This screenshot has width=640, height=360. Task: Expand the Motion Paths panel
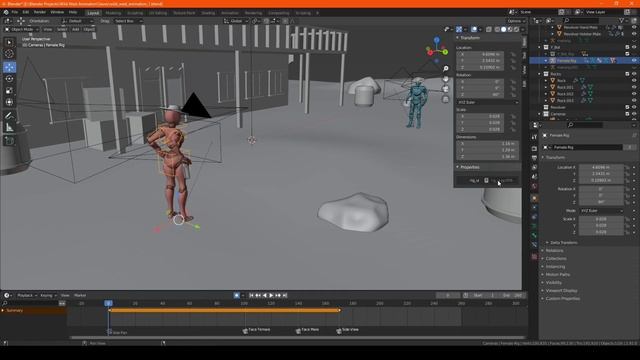pyautogui.click(x=557, y=274)
